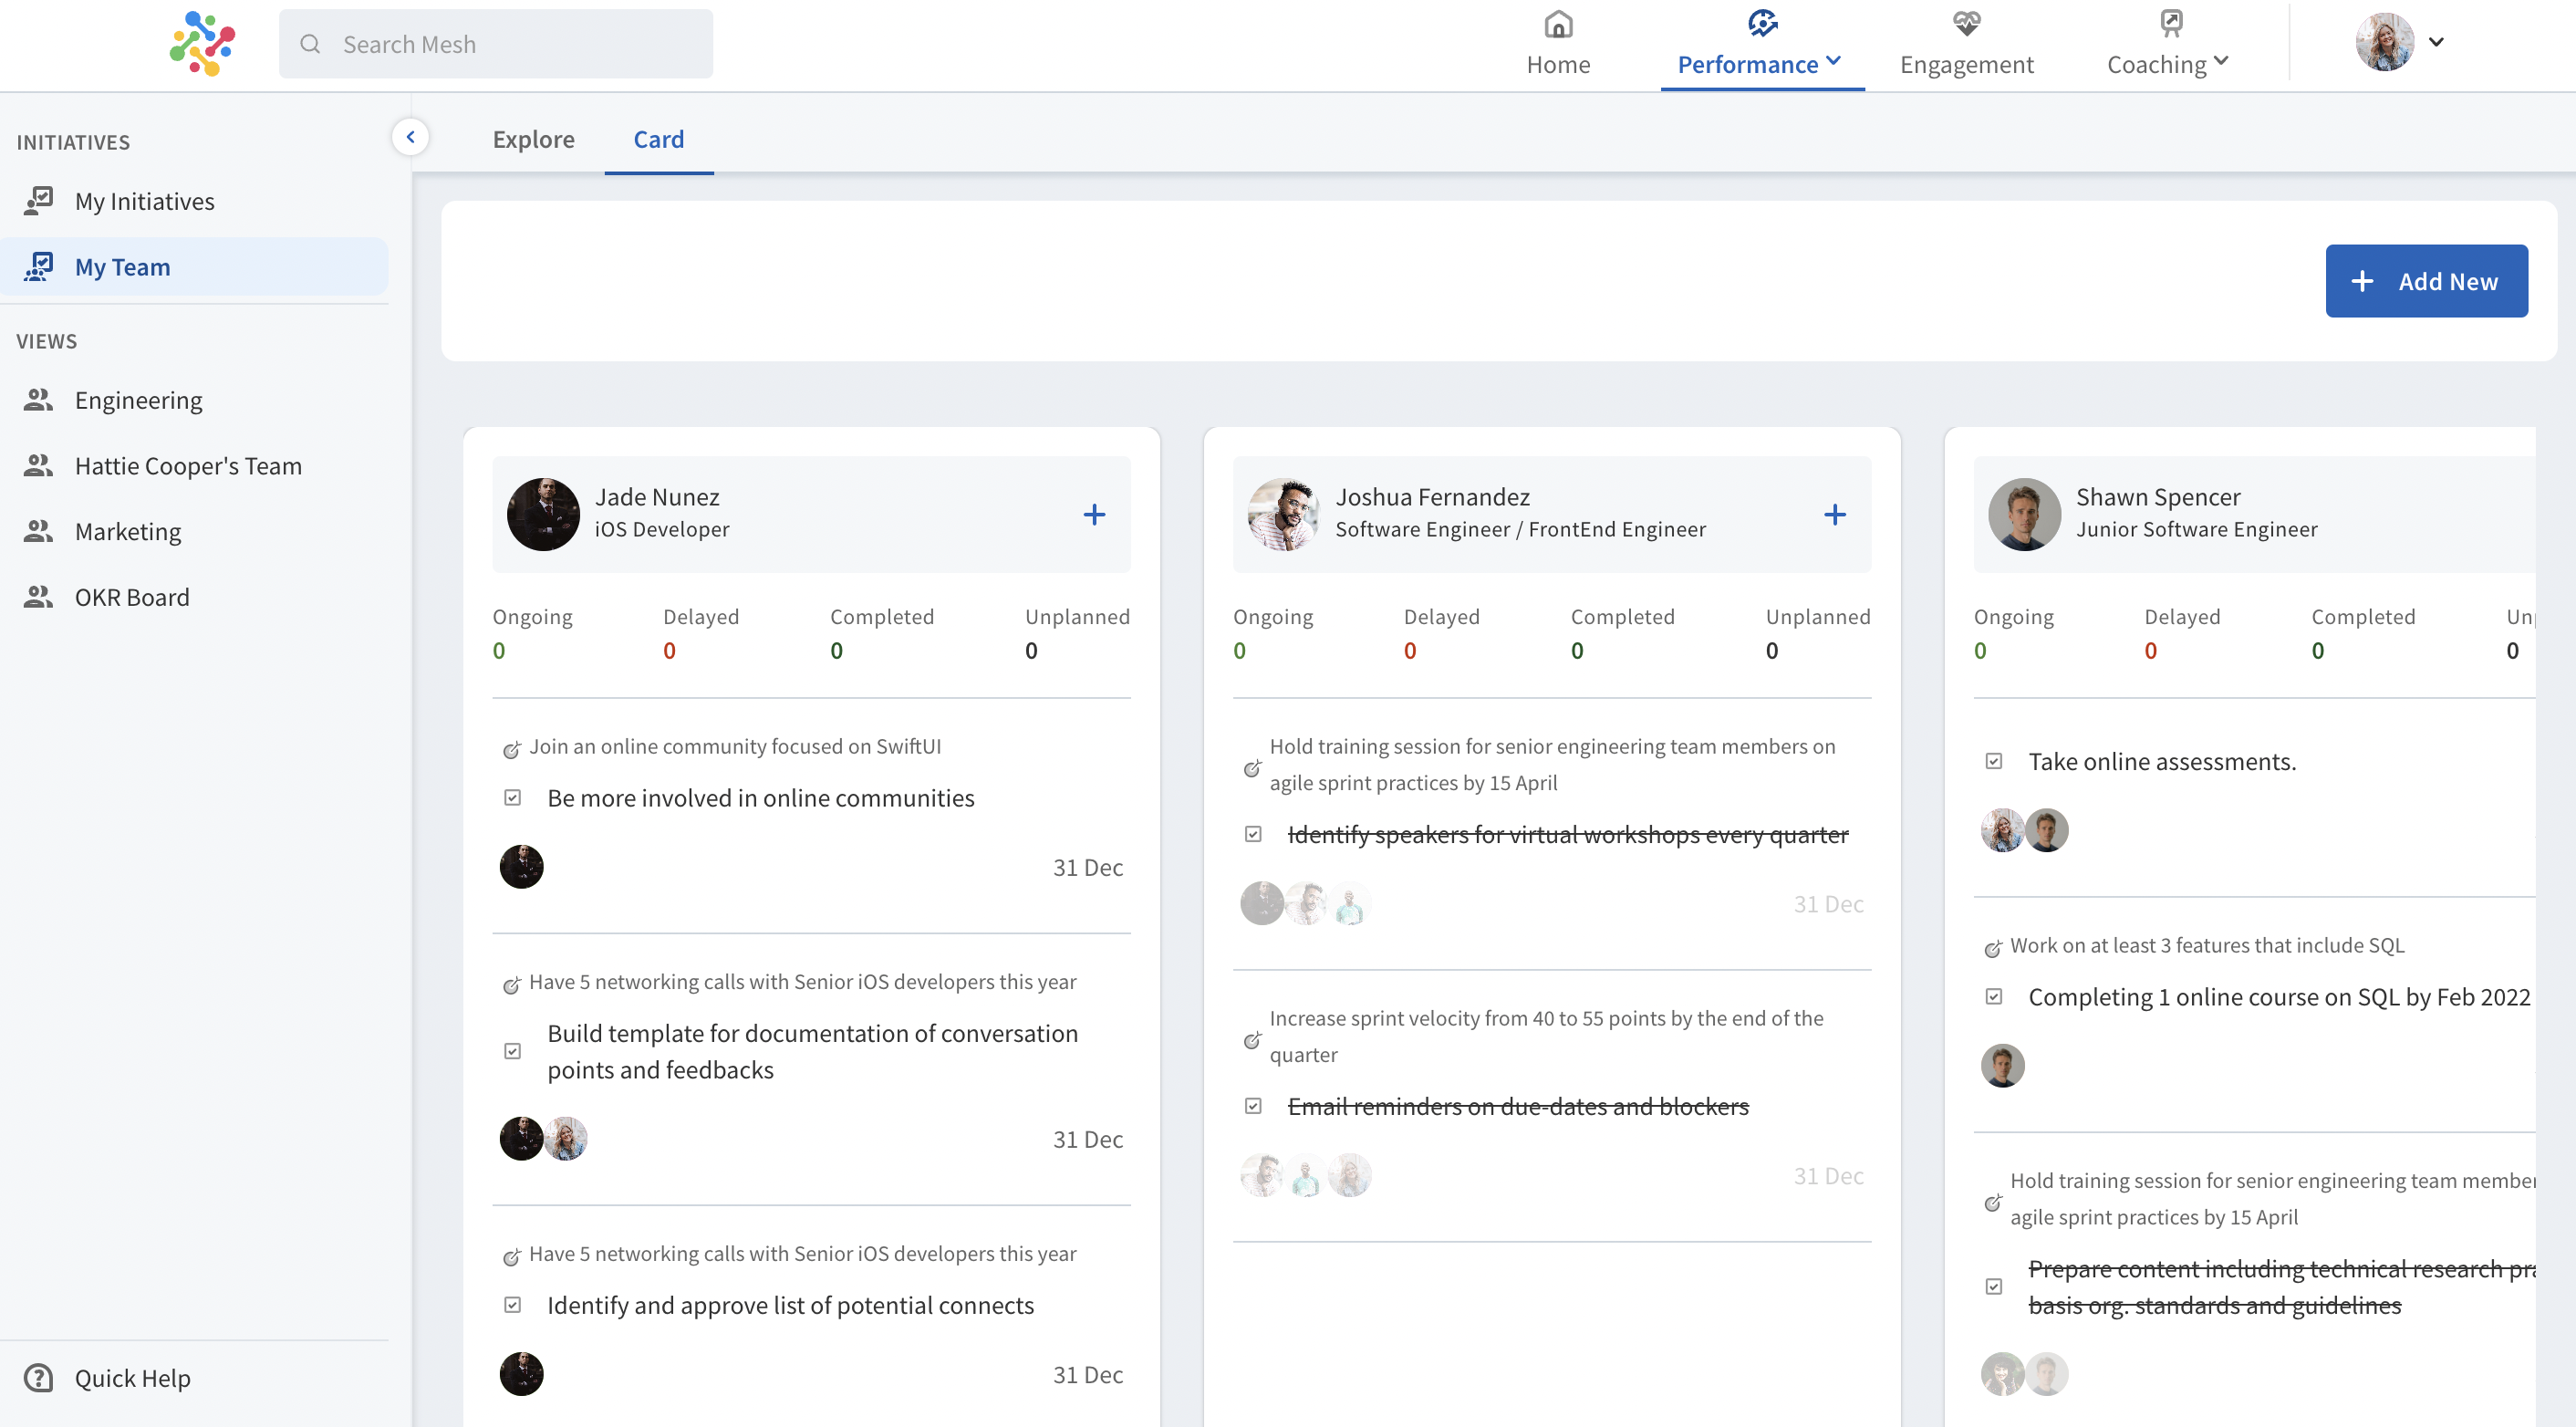
Task: Click the Performance gauge icon
Action: coord(1762,23)
